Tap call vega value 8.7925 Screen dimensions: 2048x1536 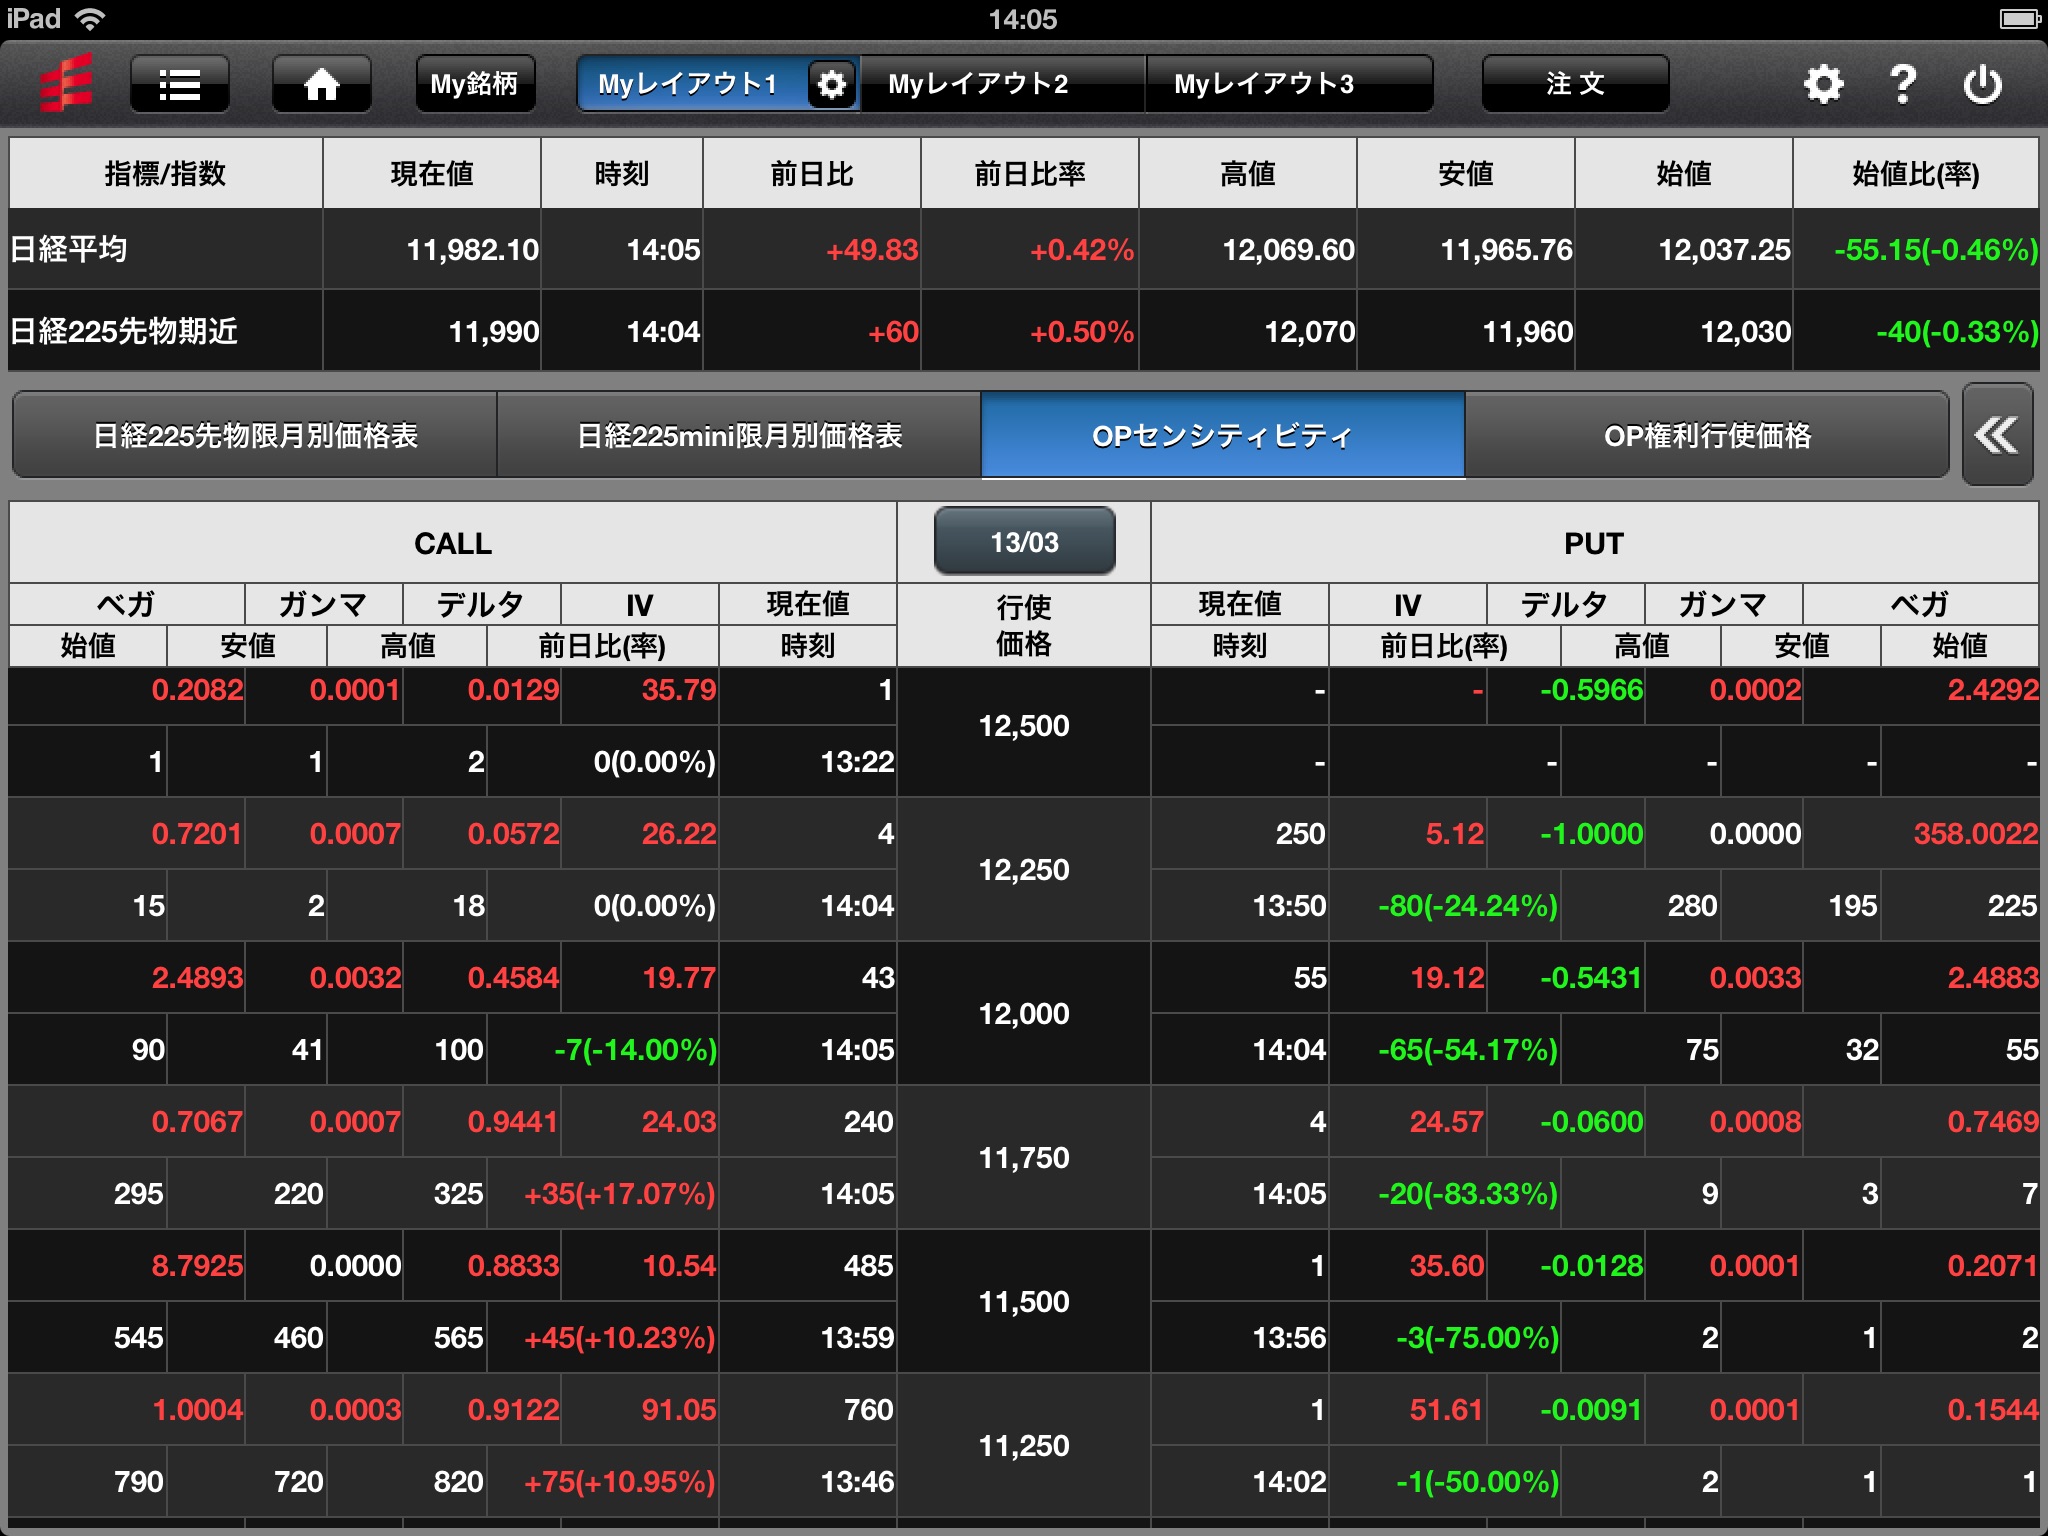coord(197,1266)
